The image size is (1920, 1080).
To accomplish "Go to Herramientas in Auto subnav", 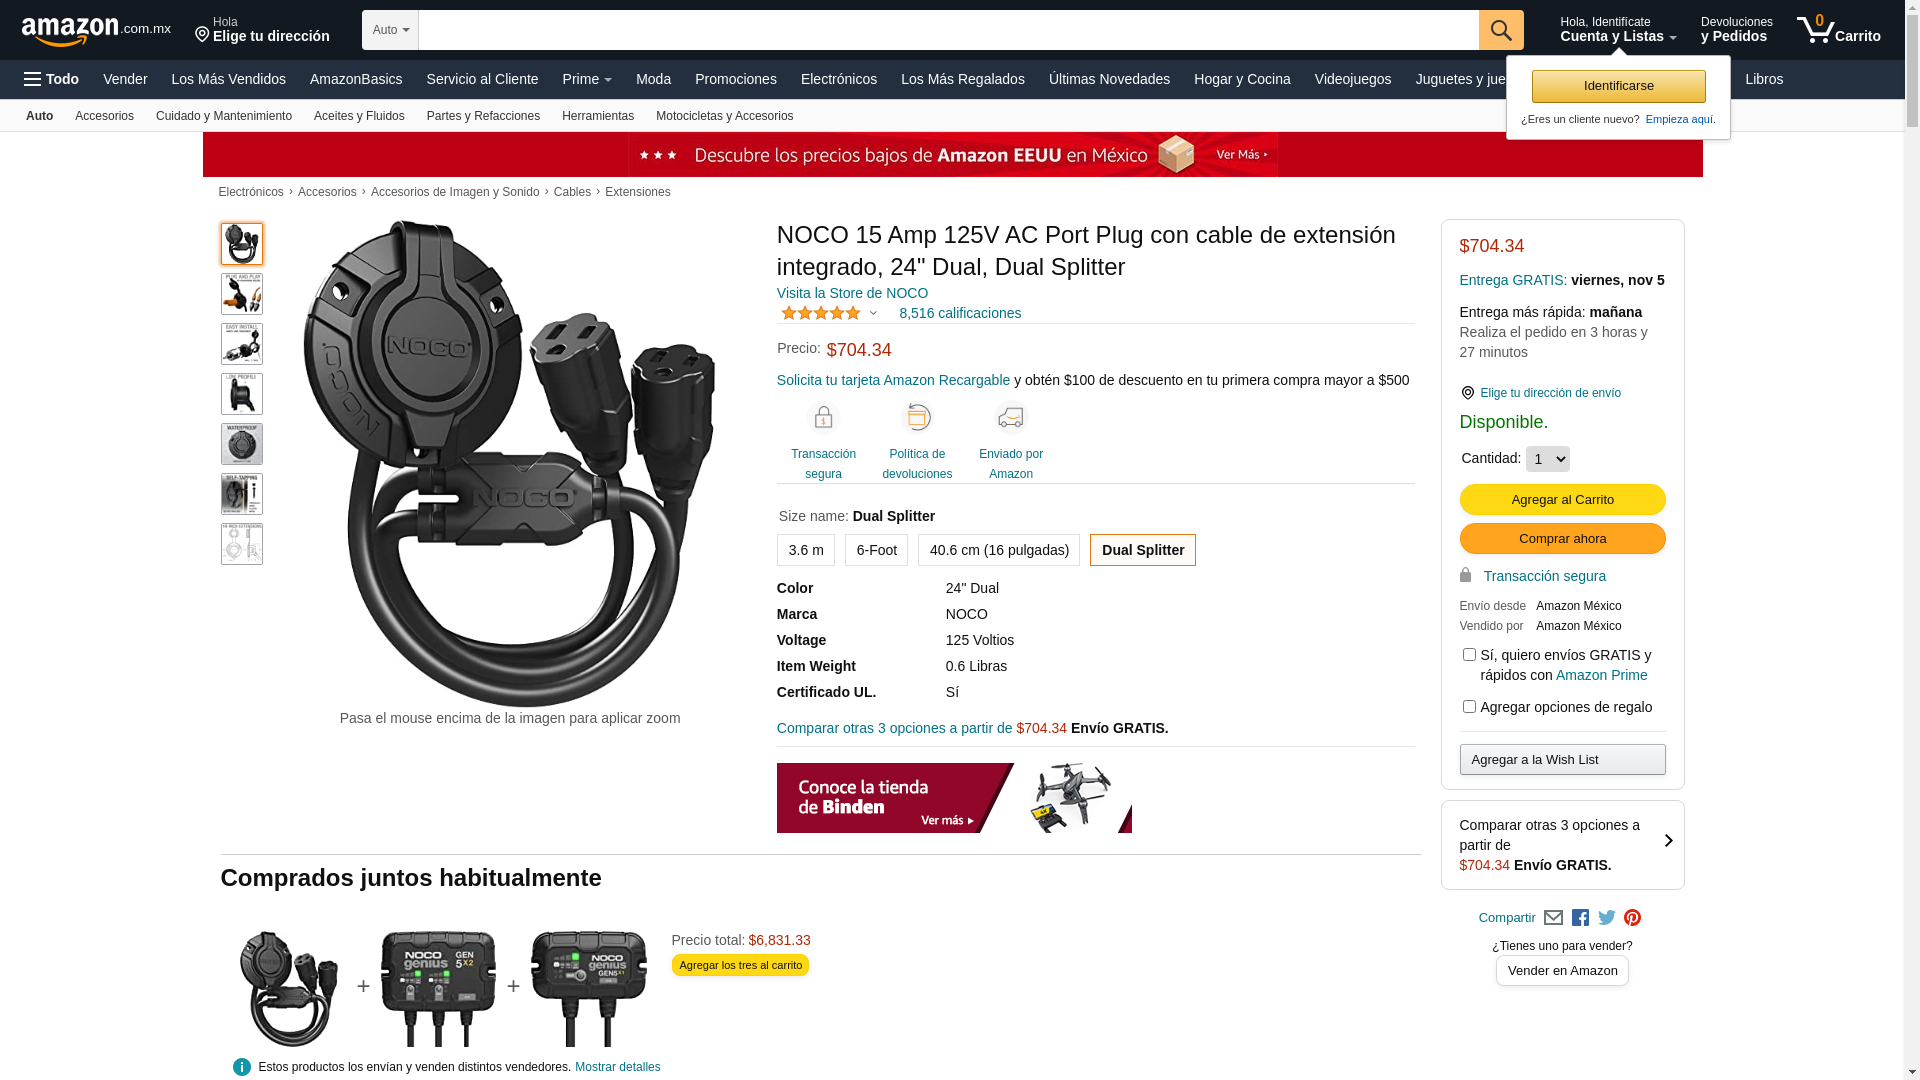I will (x=597, y=116).
